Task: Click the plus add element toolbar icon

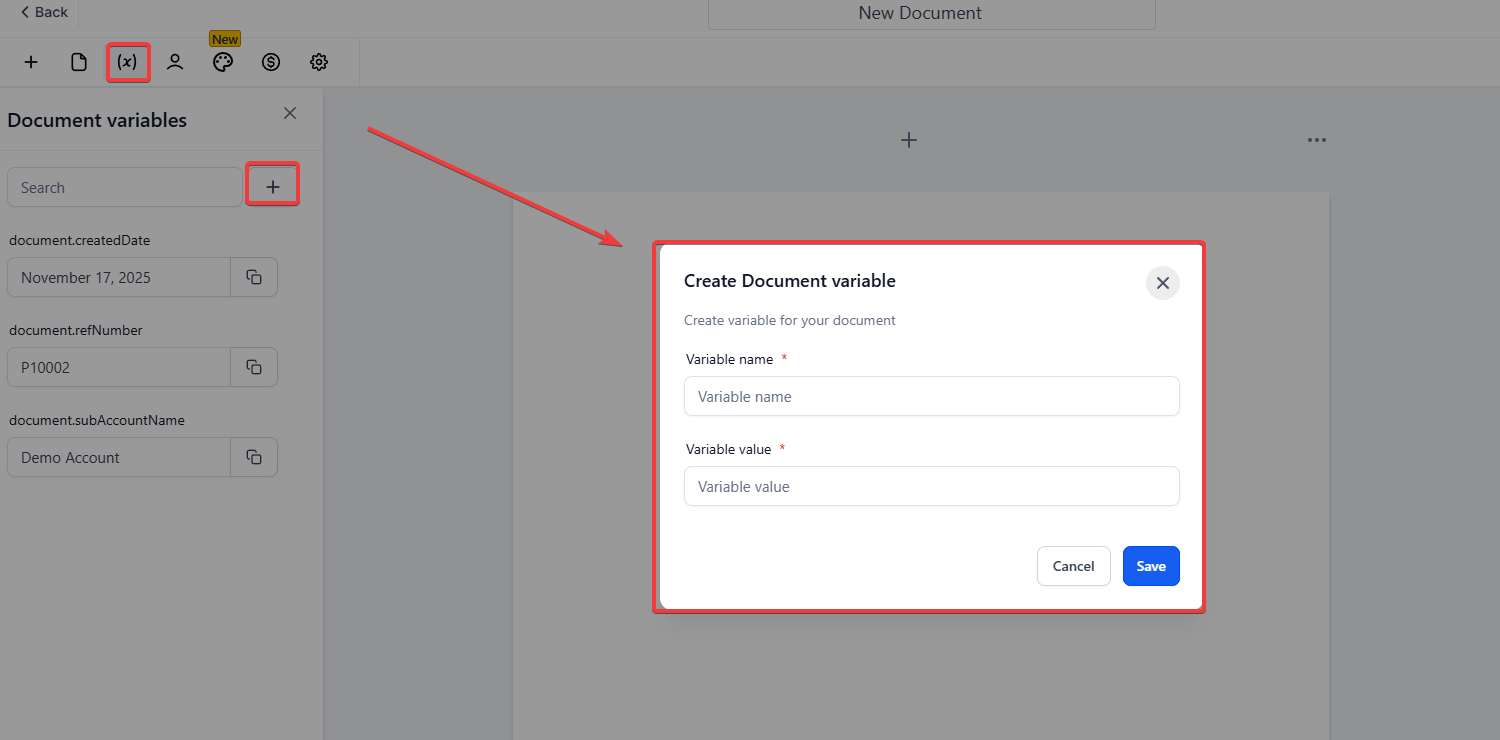Action: (31, 62)
